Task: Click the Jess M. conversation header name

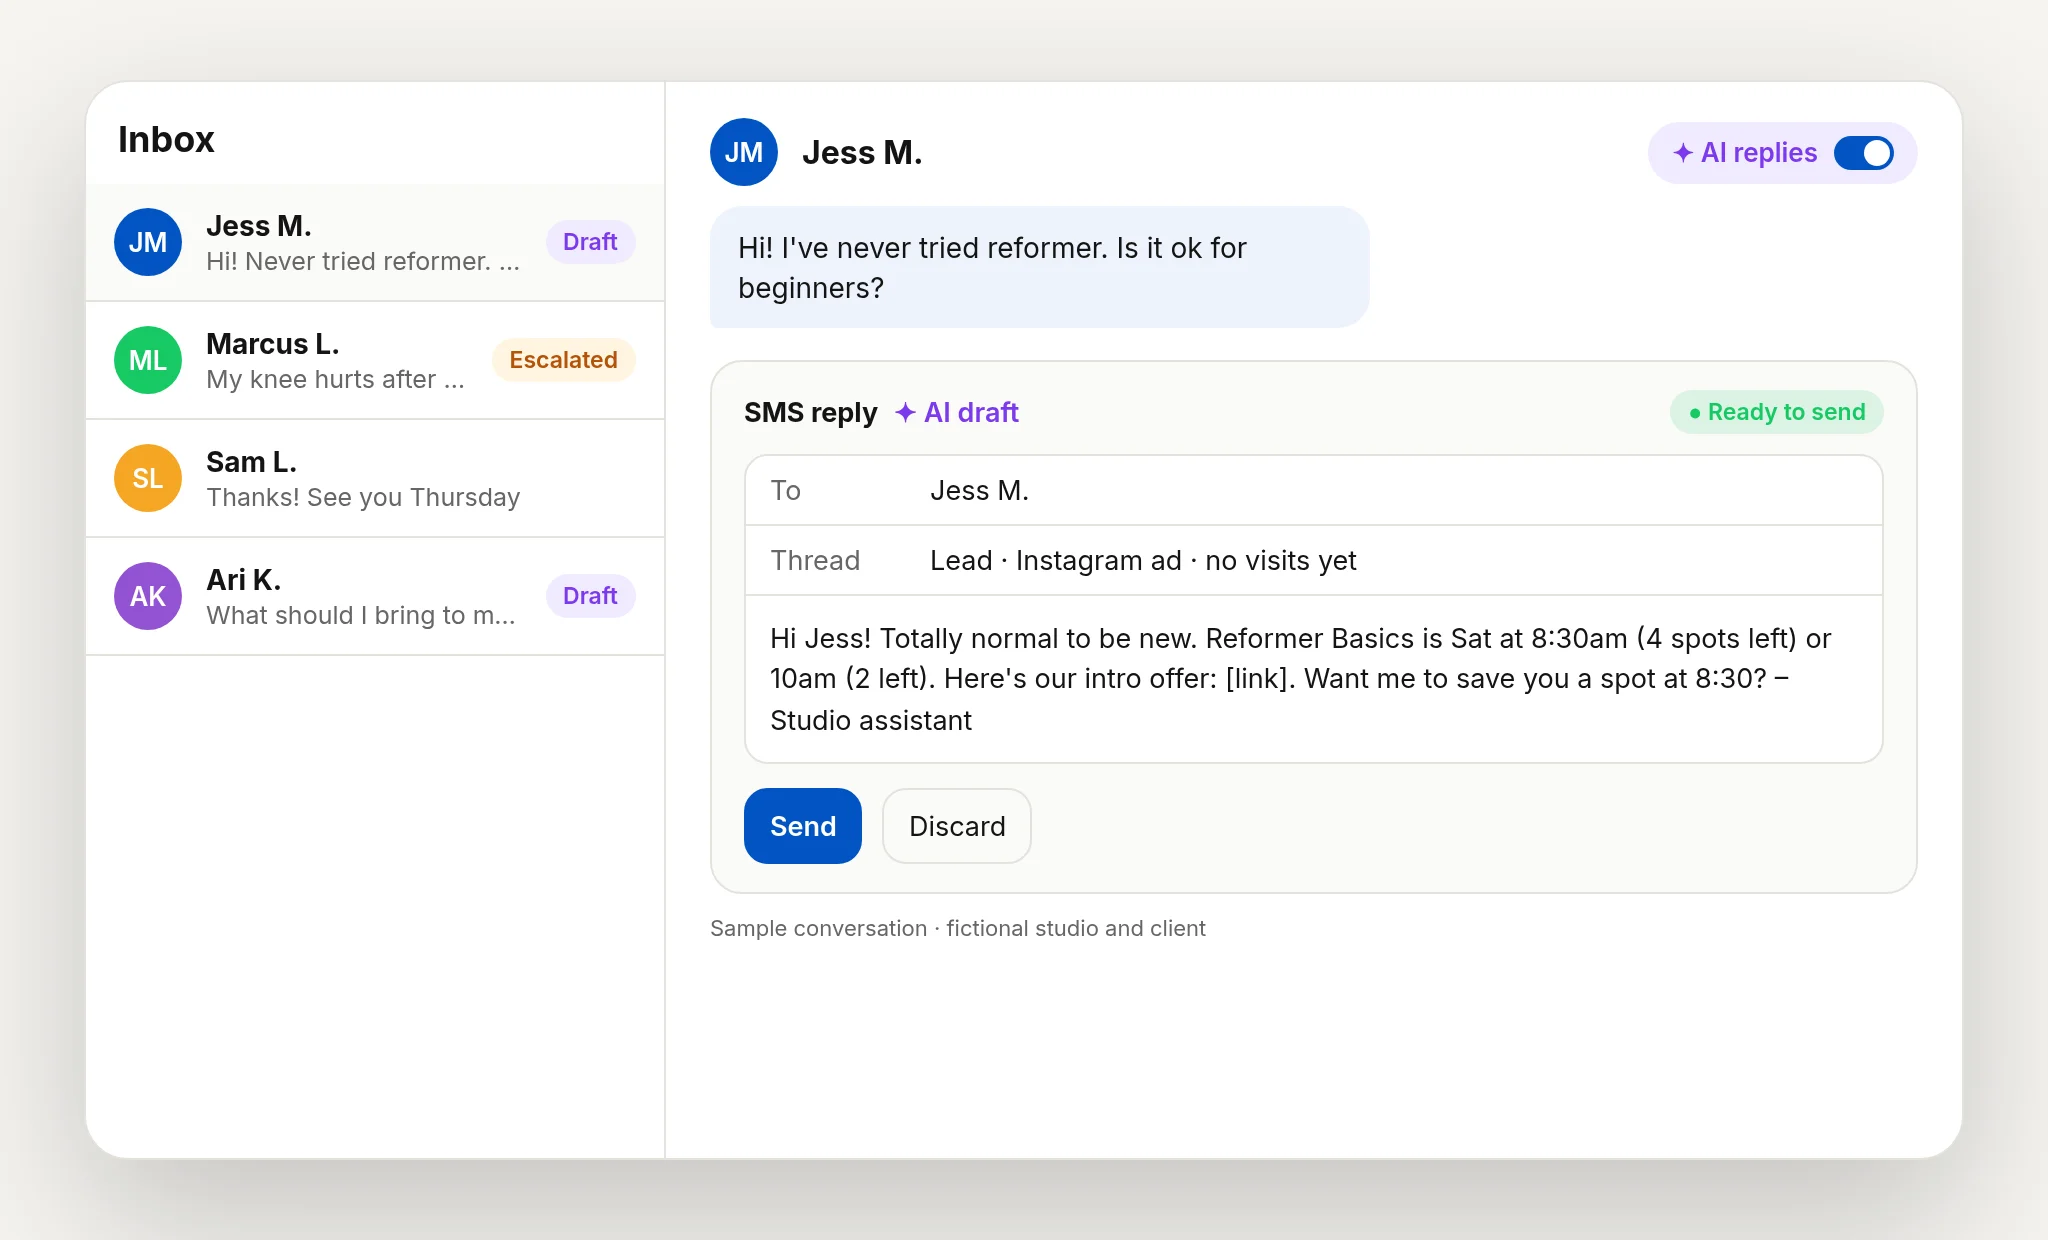Action: [x=862, y=152]
